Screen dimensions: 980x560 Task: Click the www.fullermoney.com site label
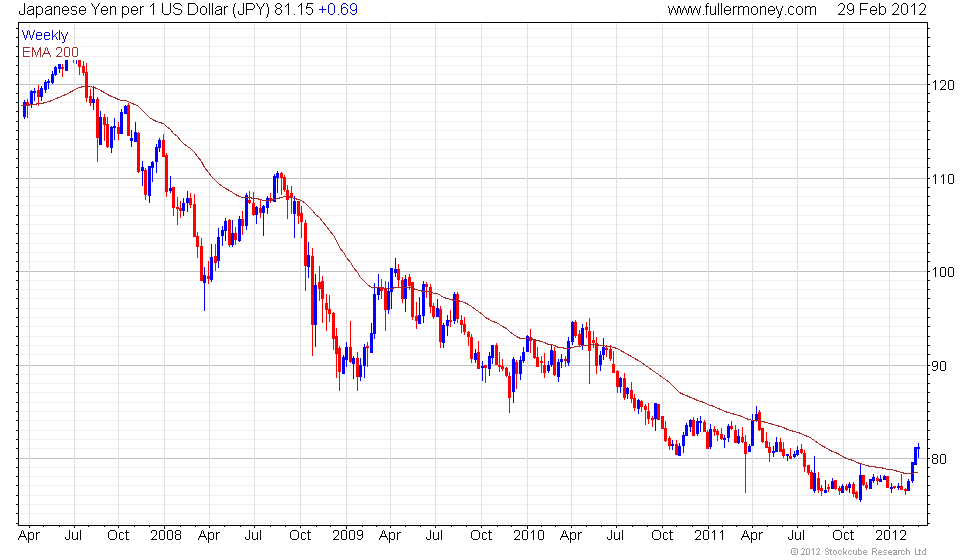tap(742, 9)
